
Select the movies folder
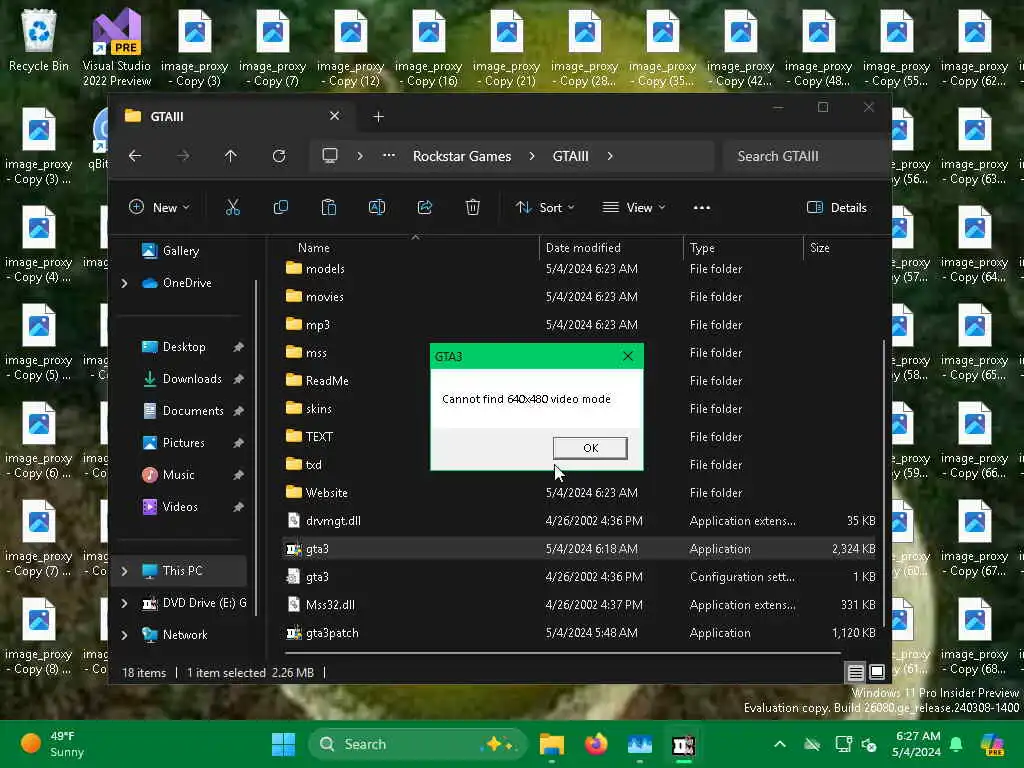[580, 297]
